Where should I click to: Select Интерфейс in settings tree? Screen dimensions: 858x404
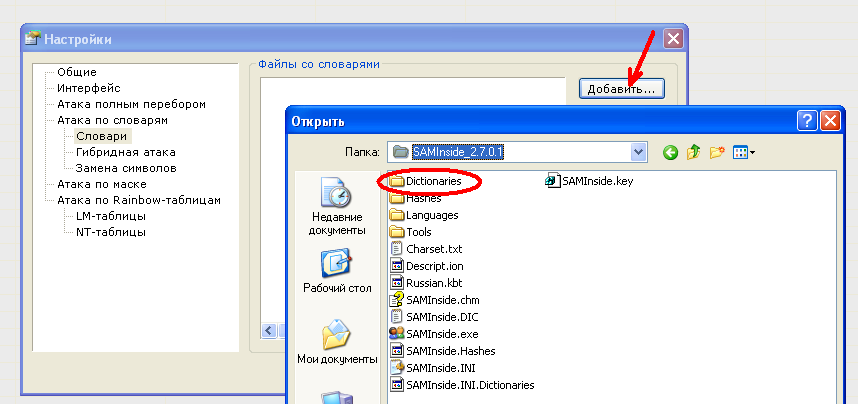pyautogui.click(x=89, y=88)
